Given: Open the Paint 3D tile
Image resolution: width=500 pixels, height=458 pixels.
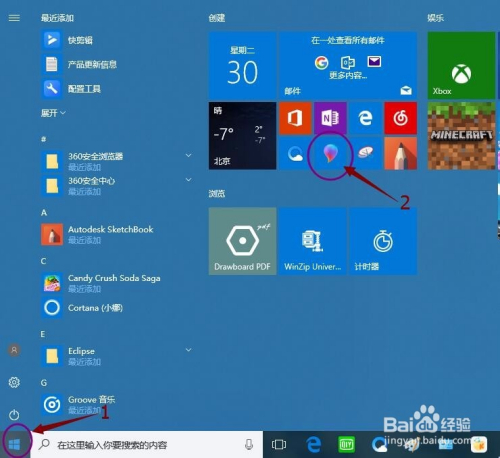Looking at the screenshot, I should (x=330, y=154).
